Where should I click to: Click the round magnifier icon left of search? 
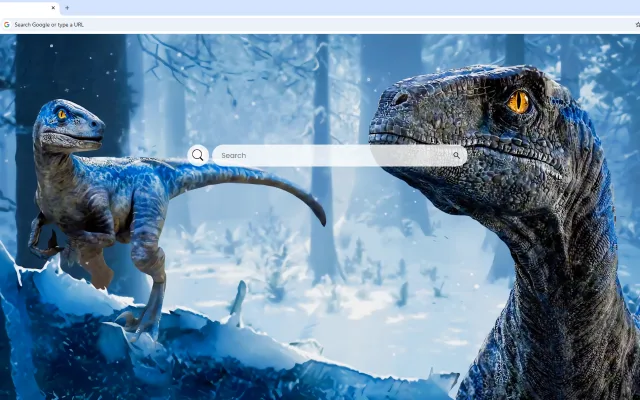click(x=198, y=155)
